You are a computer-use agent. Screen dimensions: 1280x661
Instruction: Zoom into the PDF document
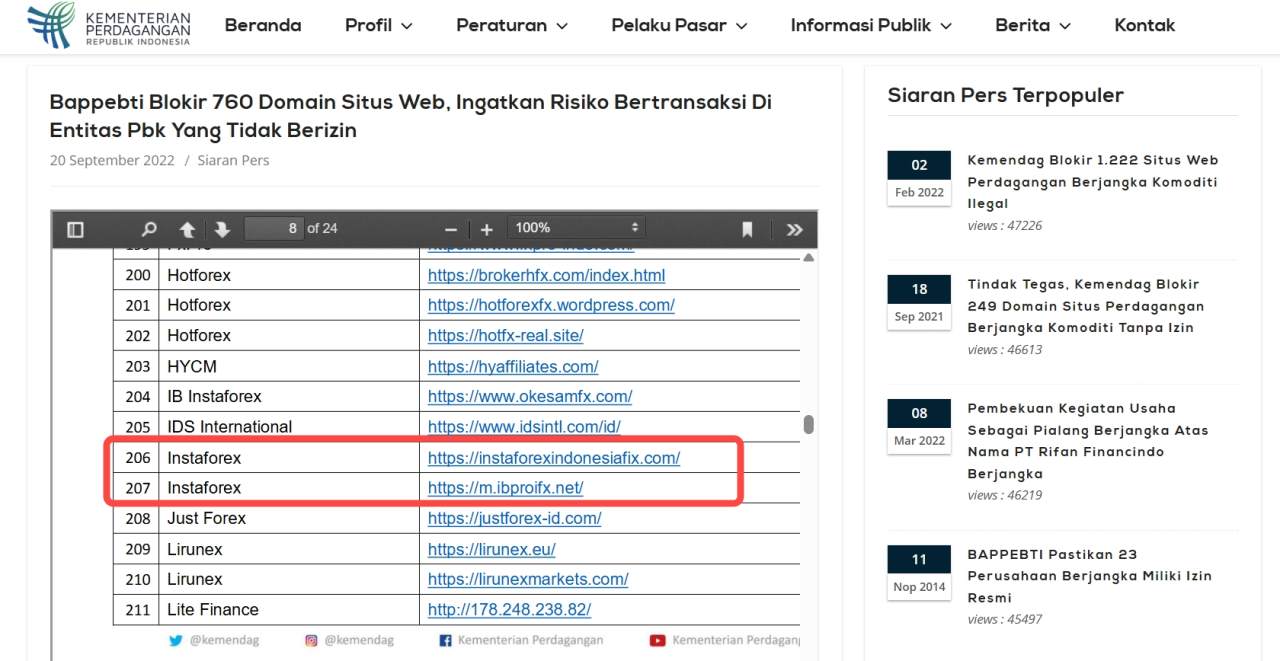[x=486, y=229]
